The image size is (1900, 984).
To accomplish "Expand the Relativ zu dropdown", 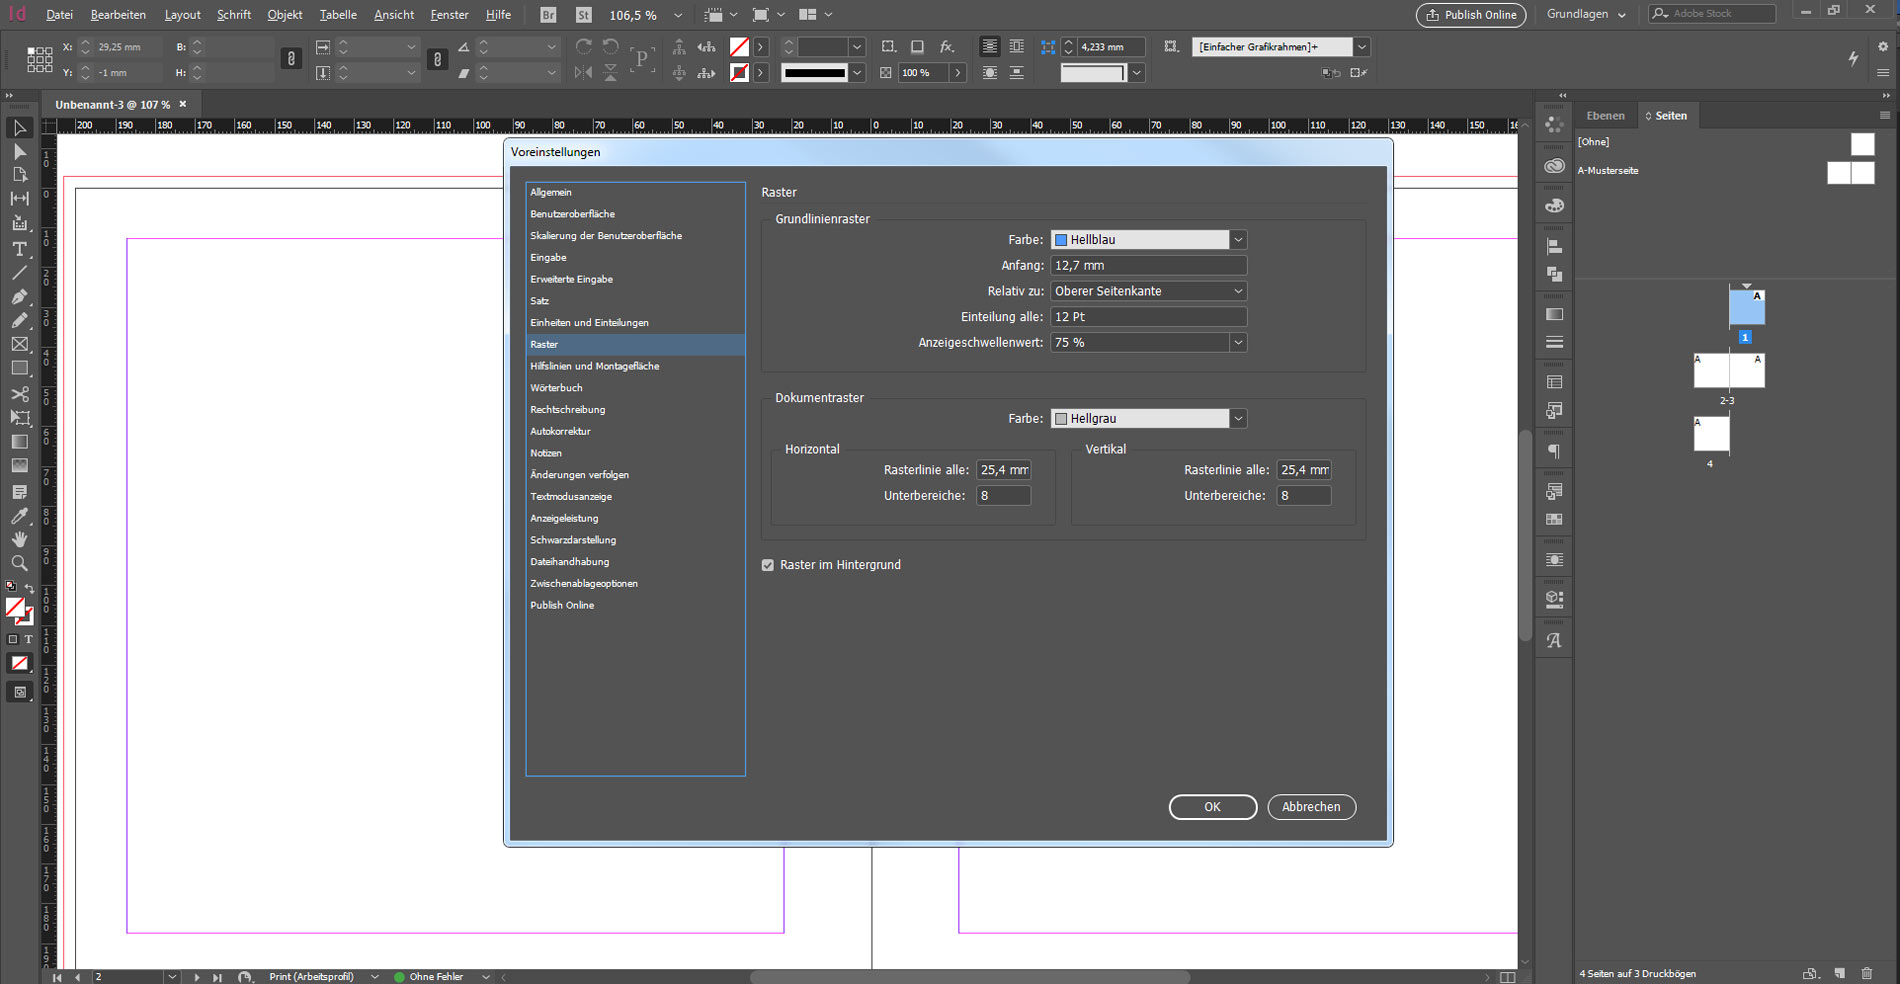I will (1238, 291).
